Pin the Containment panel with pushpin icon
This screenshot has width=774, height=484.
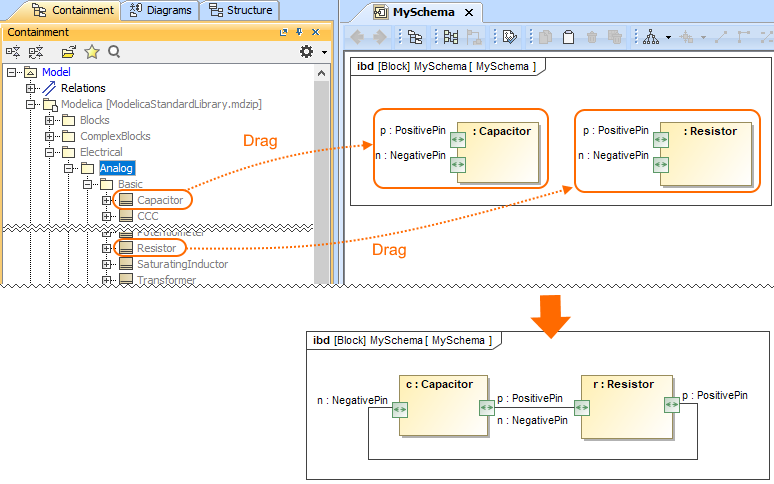pyautogui.click(x=298, y=33)
